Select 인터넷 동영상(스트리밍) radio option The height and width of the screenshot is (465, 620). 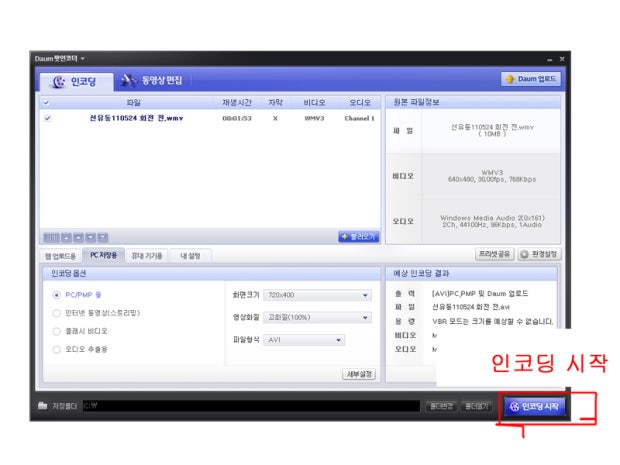click(x=57, y=313)
